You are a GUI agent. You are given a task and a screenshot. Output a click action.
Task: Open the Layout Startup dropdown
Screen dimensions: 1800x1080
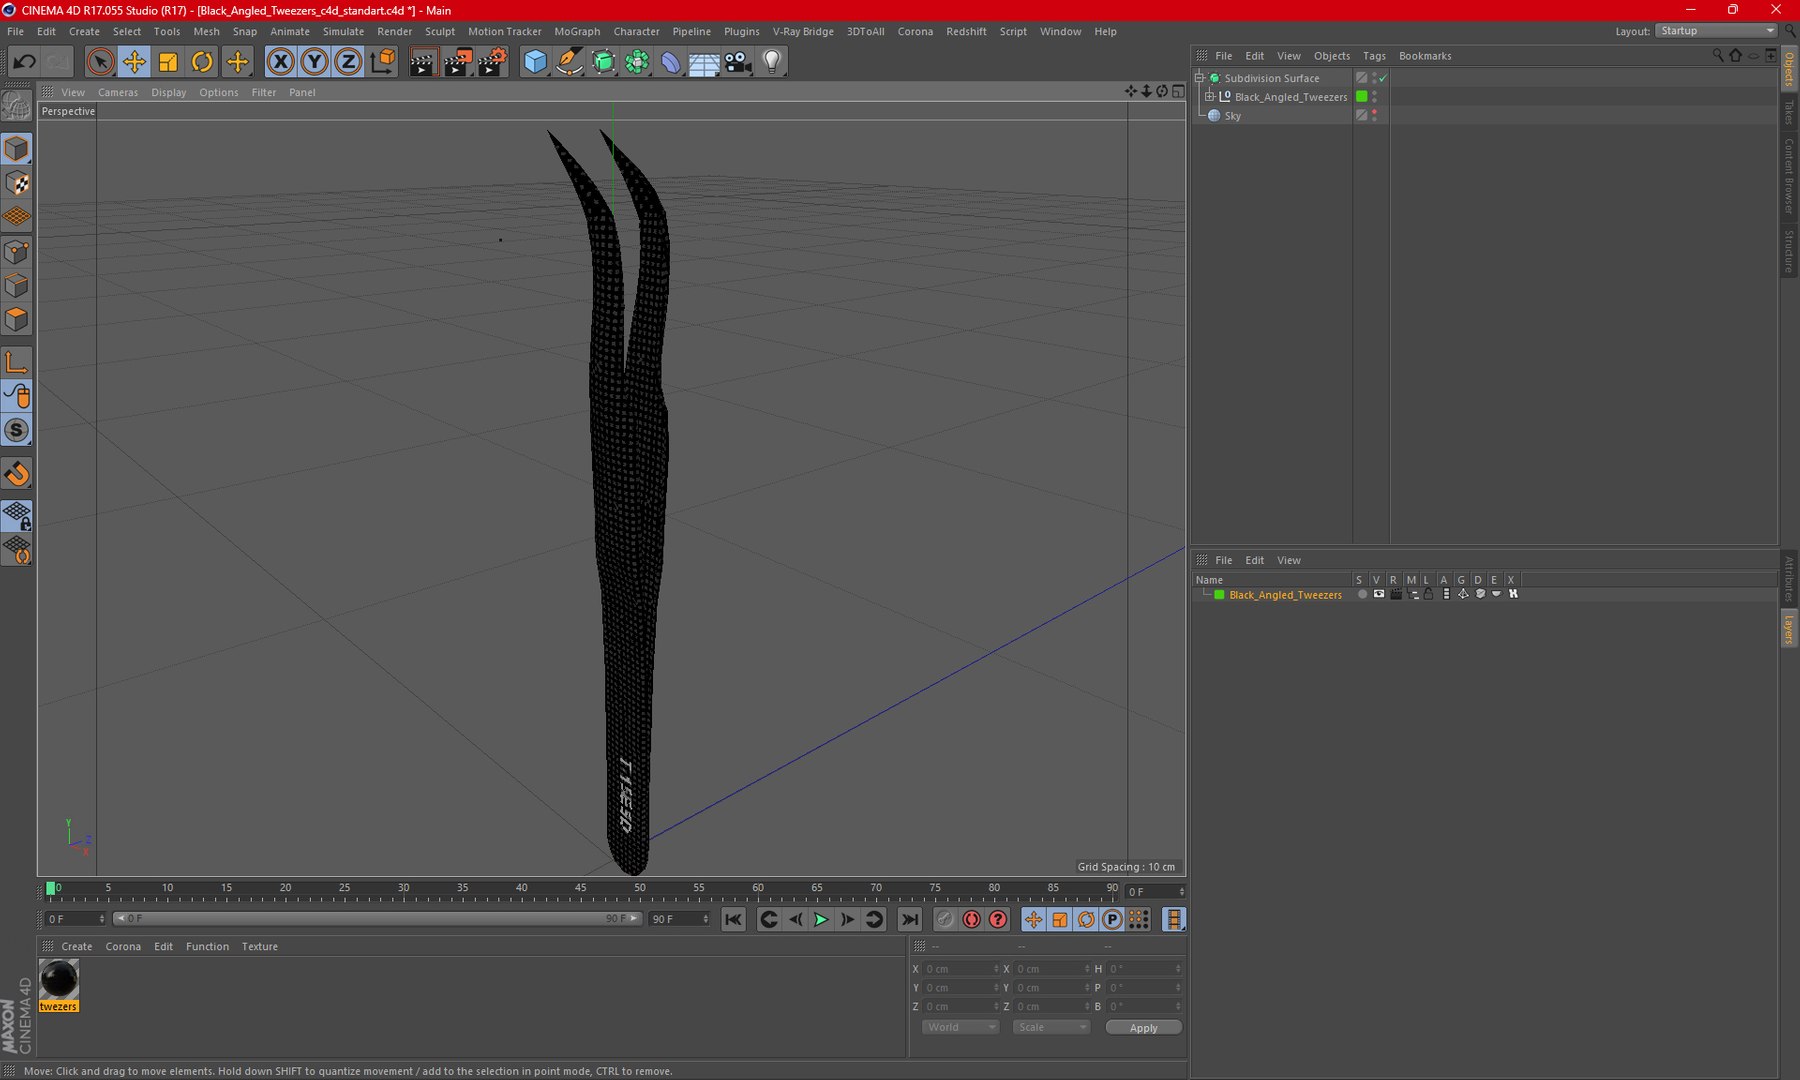[1716, 31]
